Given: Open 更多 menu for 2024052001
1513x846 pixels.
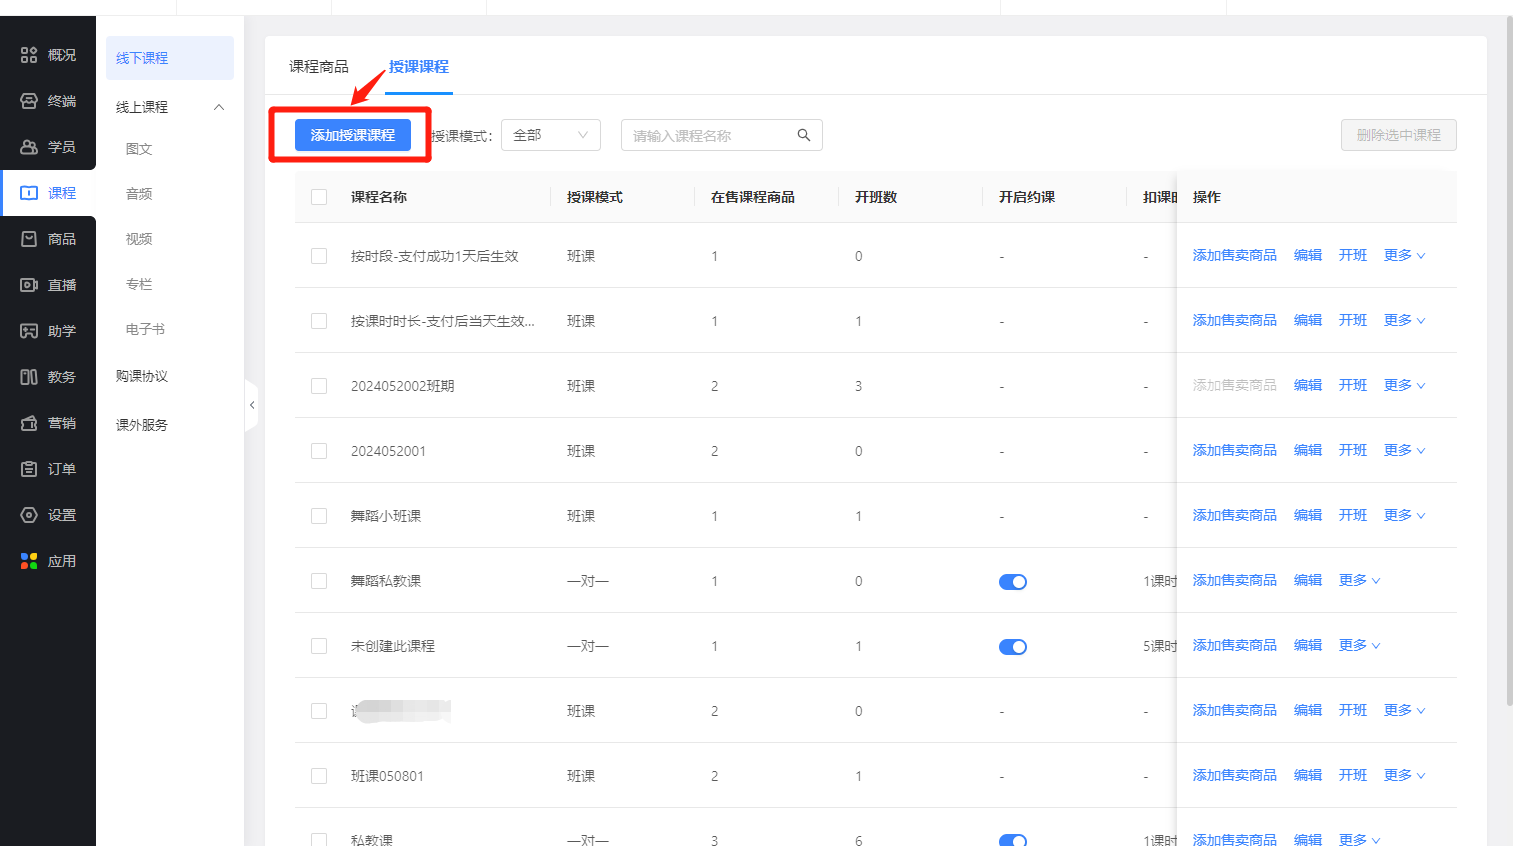Looking at the screenshot, I should [1404, 450].
